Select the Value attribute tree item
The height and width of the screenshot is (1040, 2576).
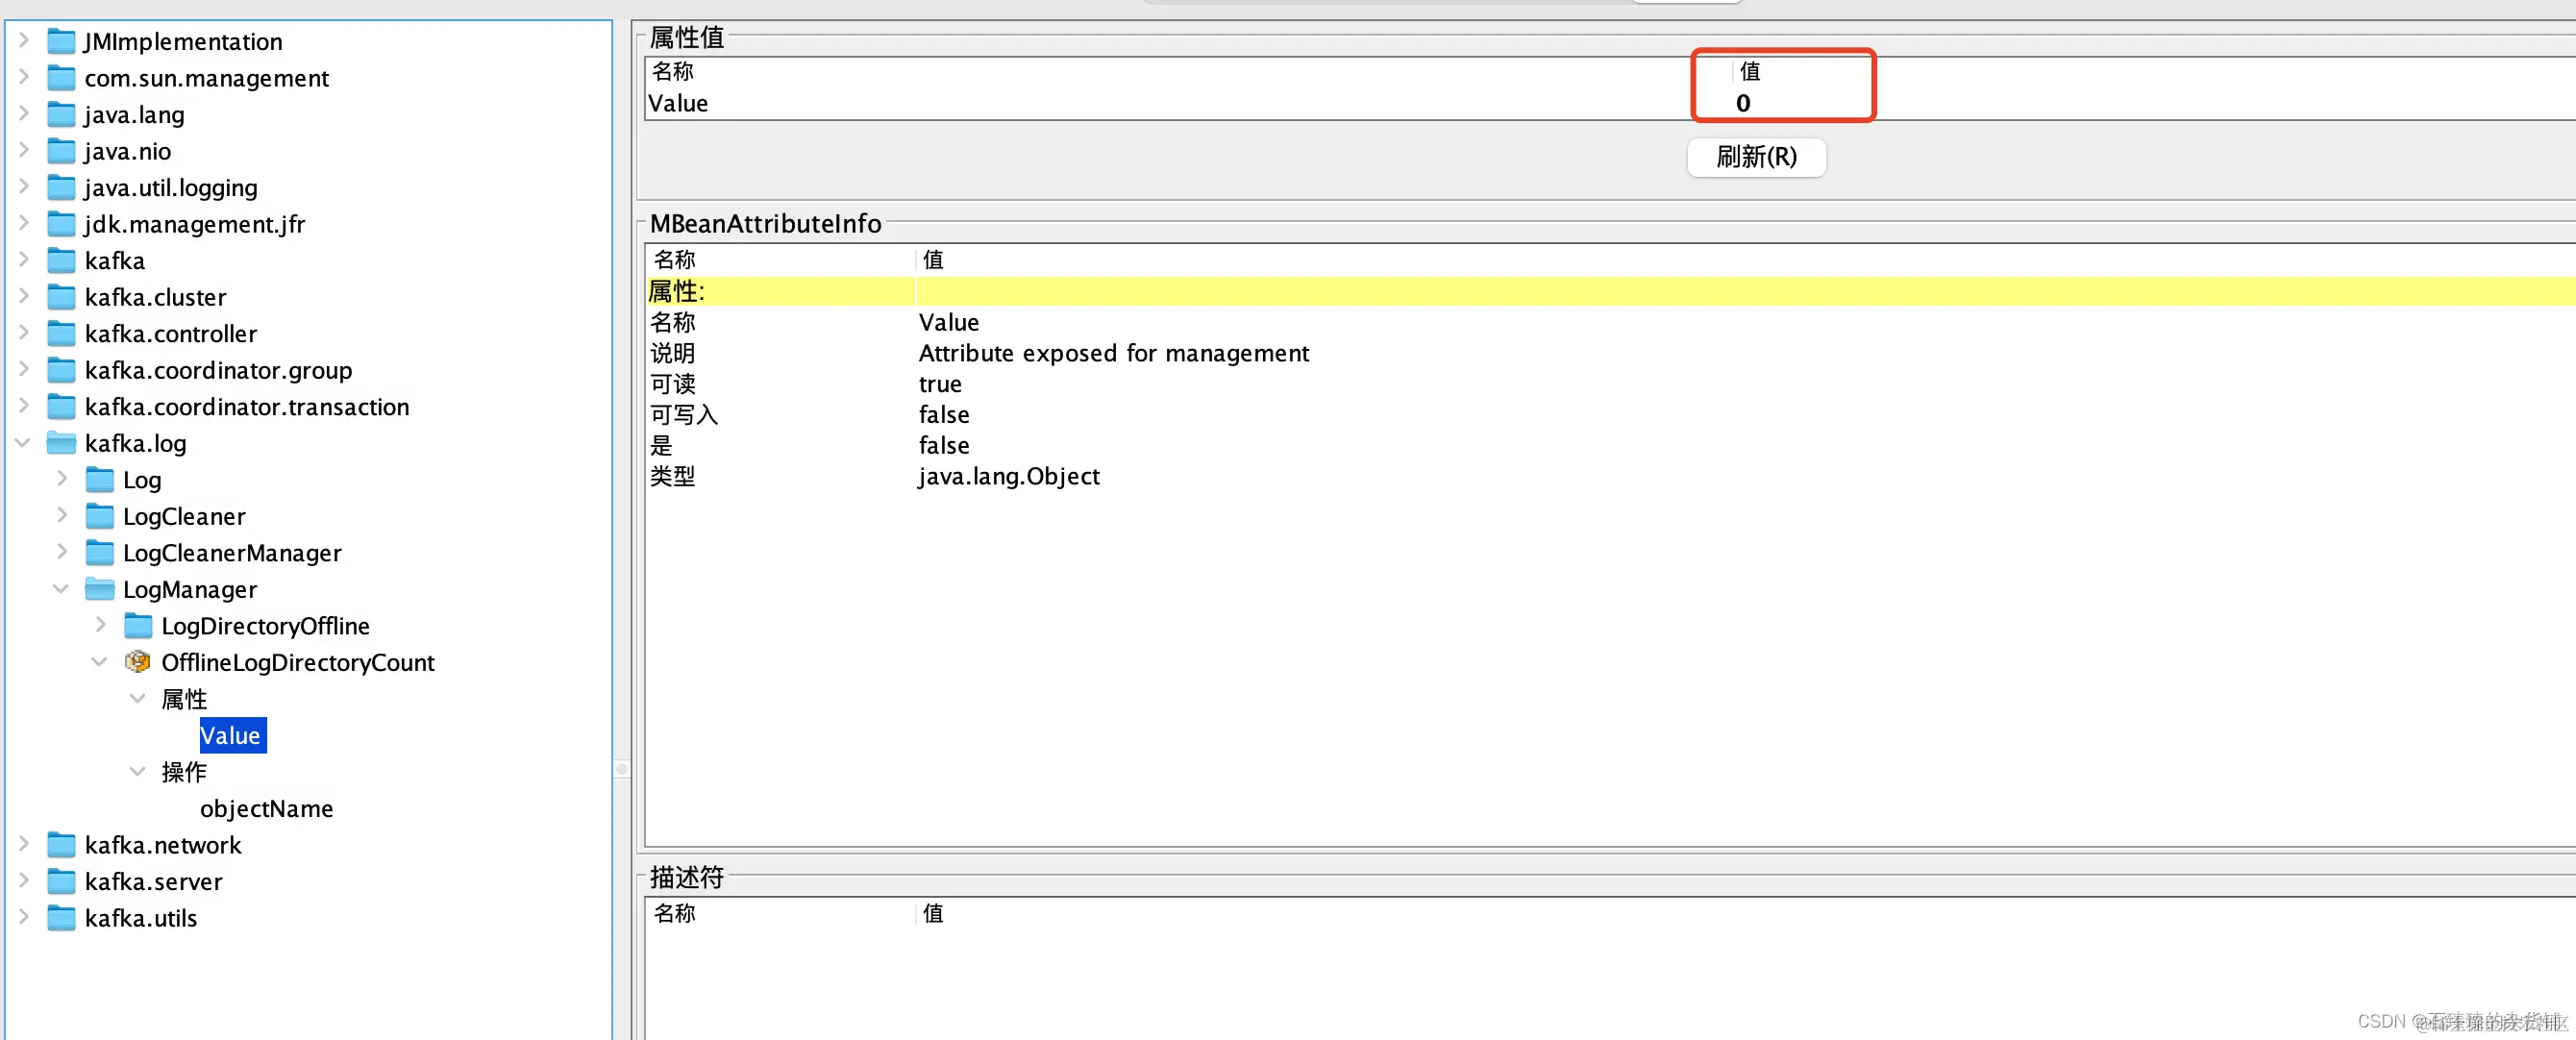coord(231,736)
